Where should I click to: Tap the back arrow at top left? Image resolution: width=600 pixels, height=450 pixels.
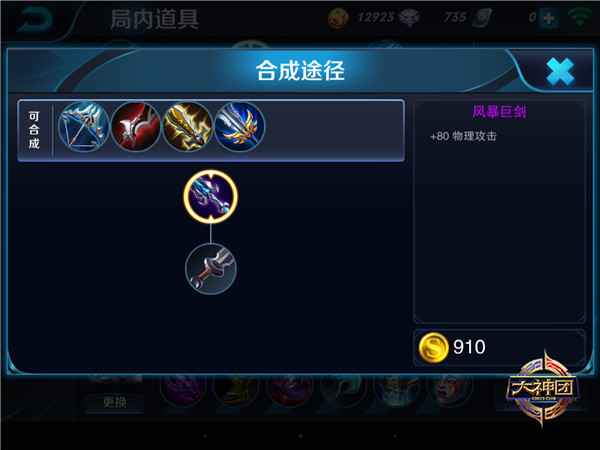click(36, 19)
